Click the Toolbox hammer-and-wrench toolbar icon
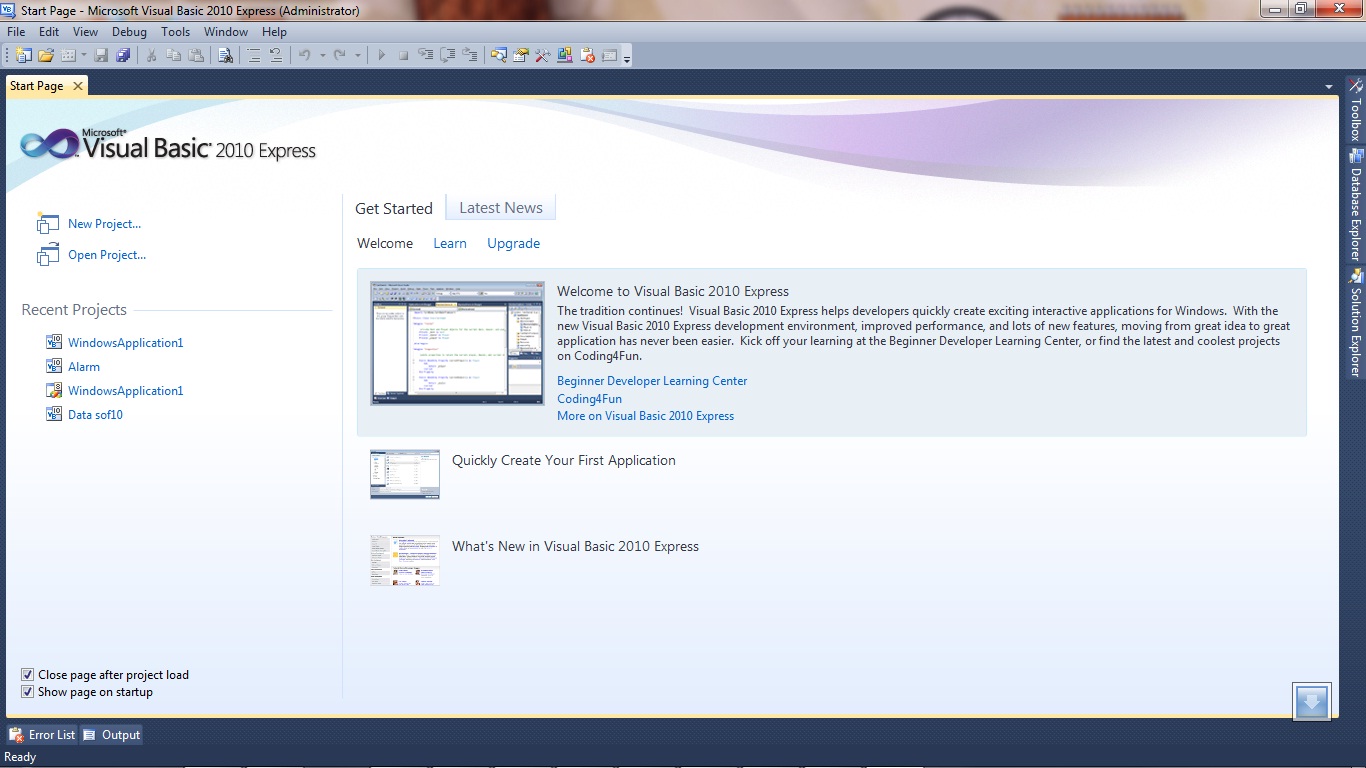The height and width of the screenshot is (768, 1366). (x=543, y=56)
